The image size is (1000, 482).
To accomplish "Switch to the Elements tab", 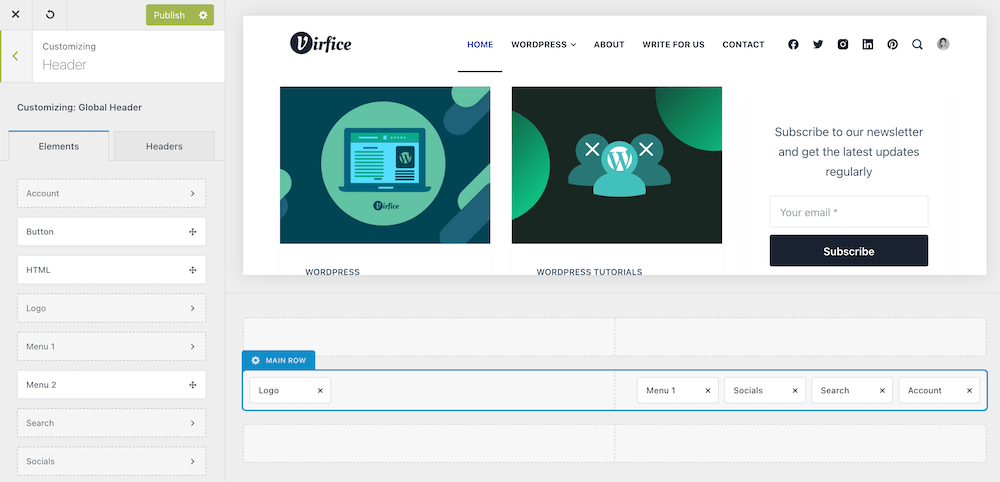I will [59, 146].
